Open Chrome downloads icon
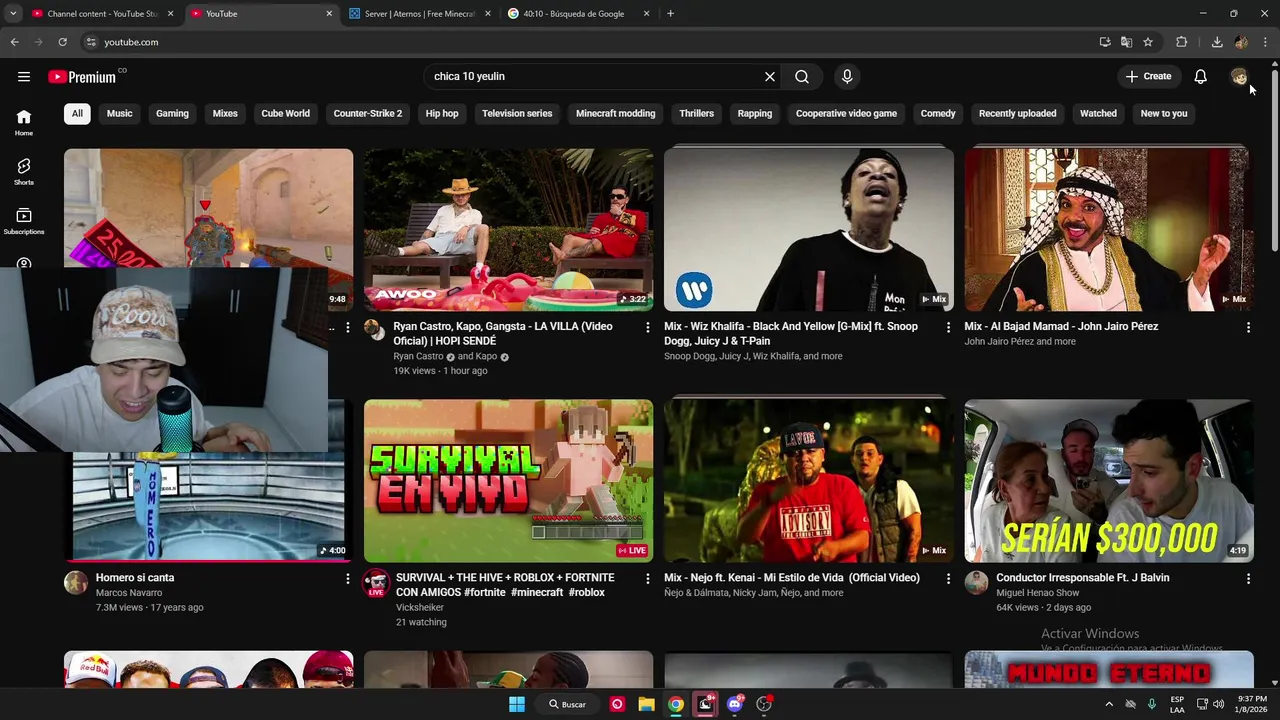The height and width of the screenshot is (720, 1280). pos(1217,42)
